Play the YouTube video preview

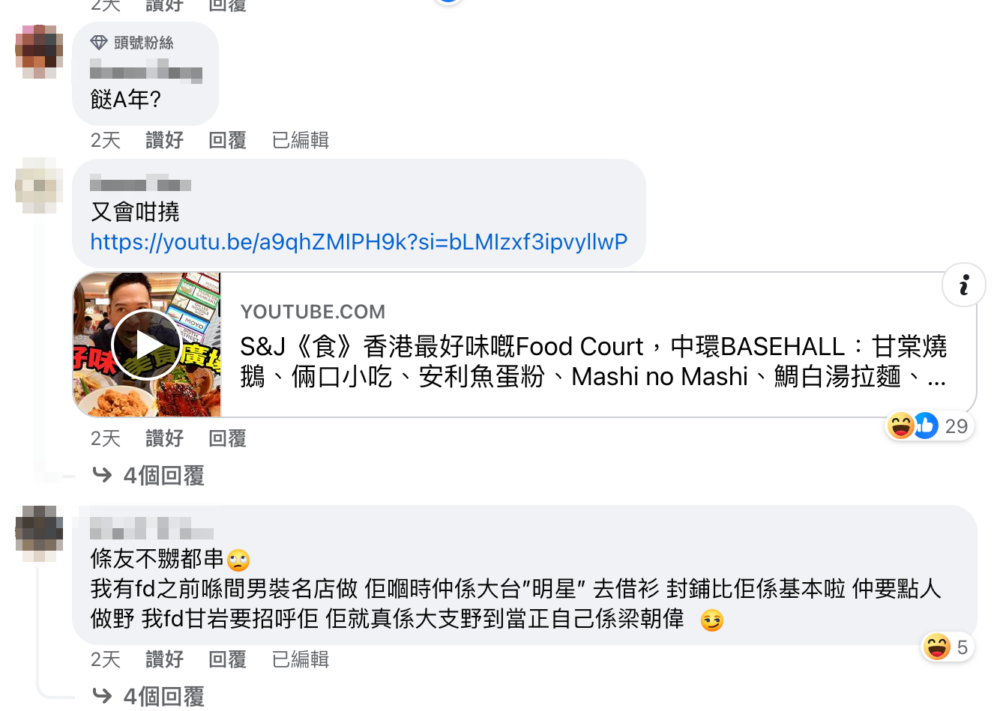coord(147,345)
